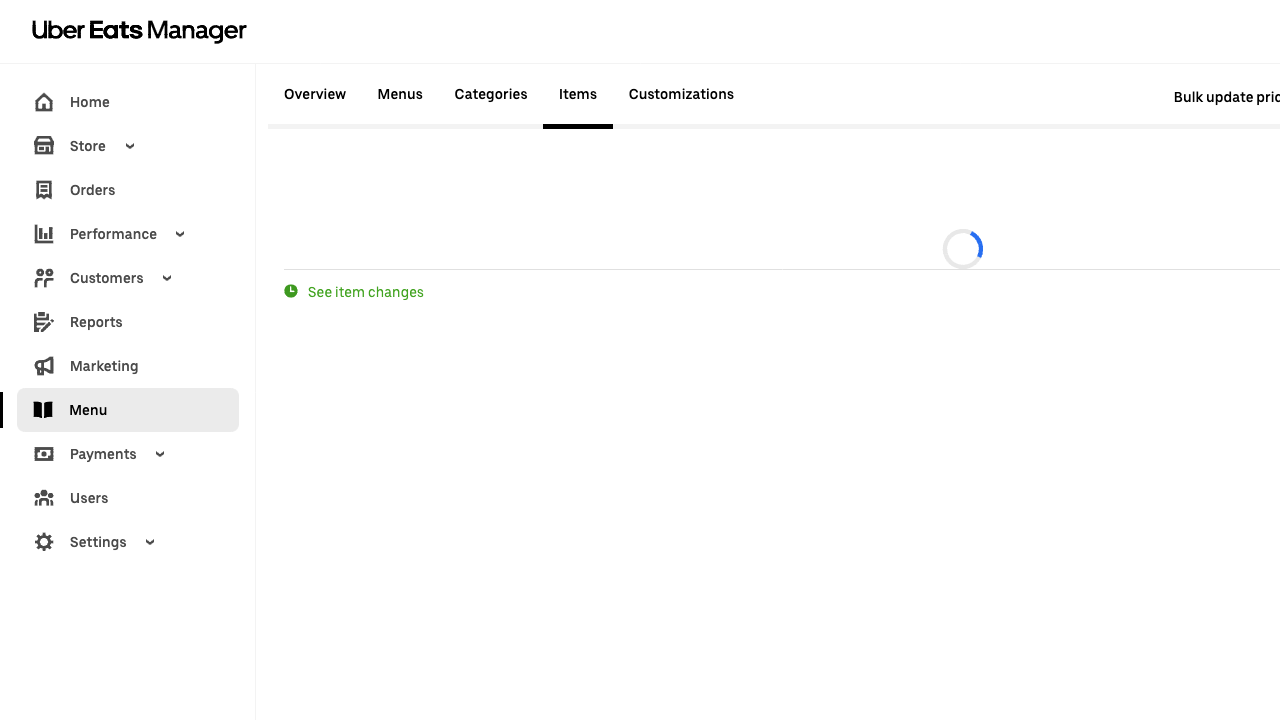1280x720 pixels.
Task: Click the Home house icon
Action: click(44, 102)
